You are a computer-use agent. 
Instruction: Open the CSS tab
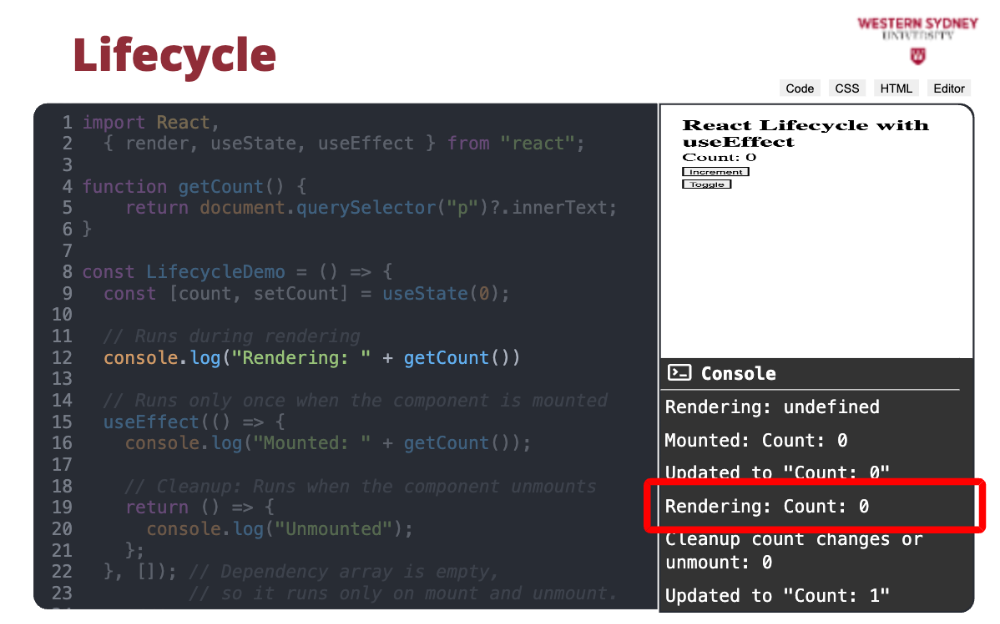click(847, 88)
